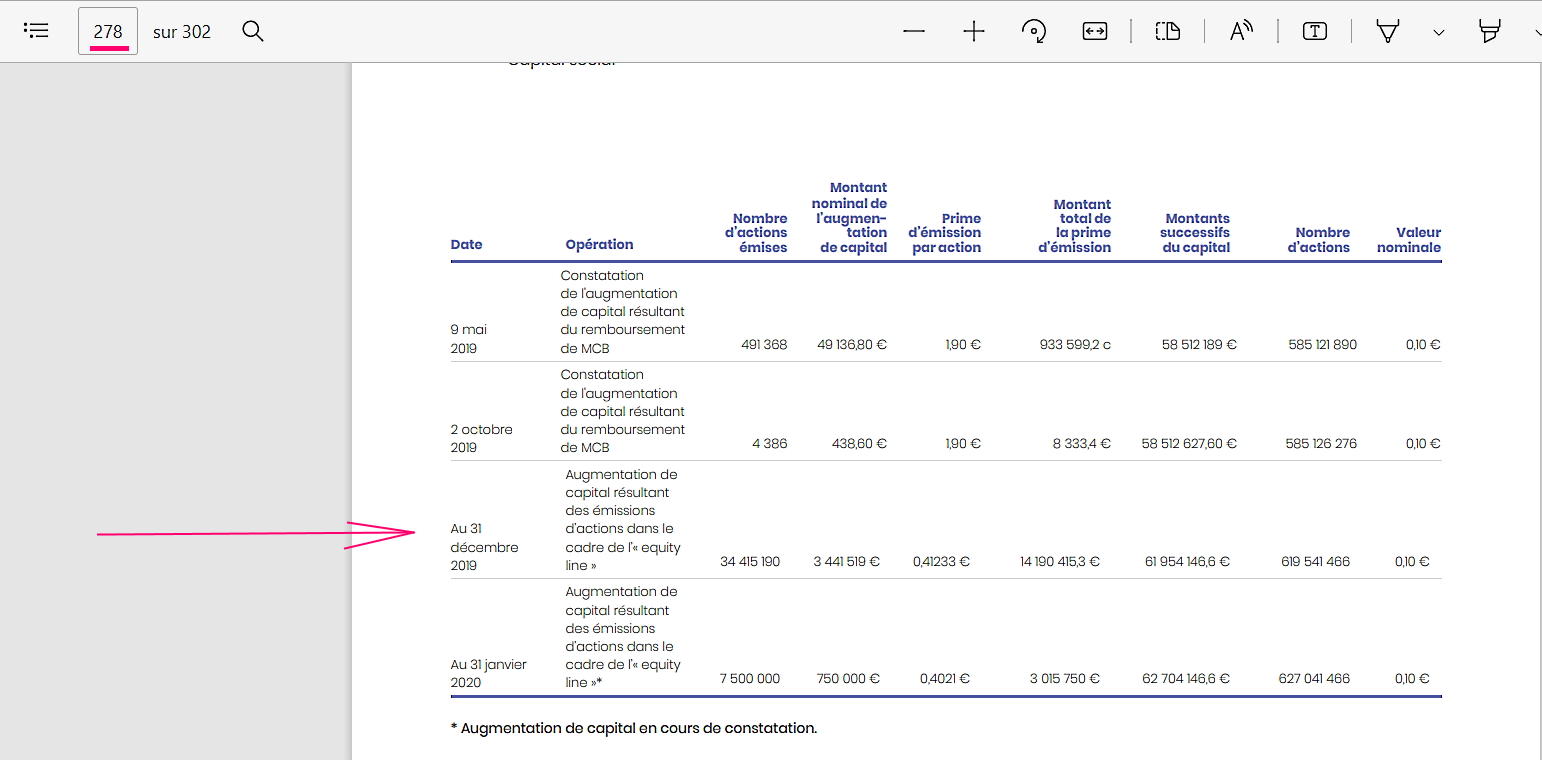This screenshot has width=1542, height=760.
Task: Fit the page to window width
Action: tap(1095, 31)
